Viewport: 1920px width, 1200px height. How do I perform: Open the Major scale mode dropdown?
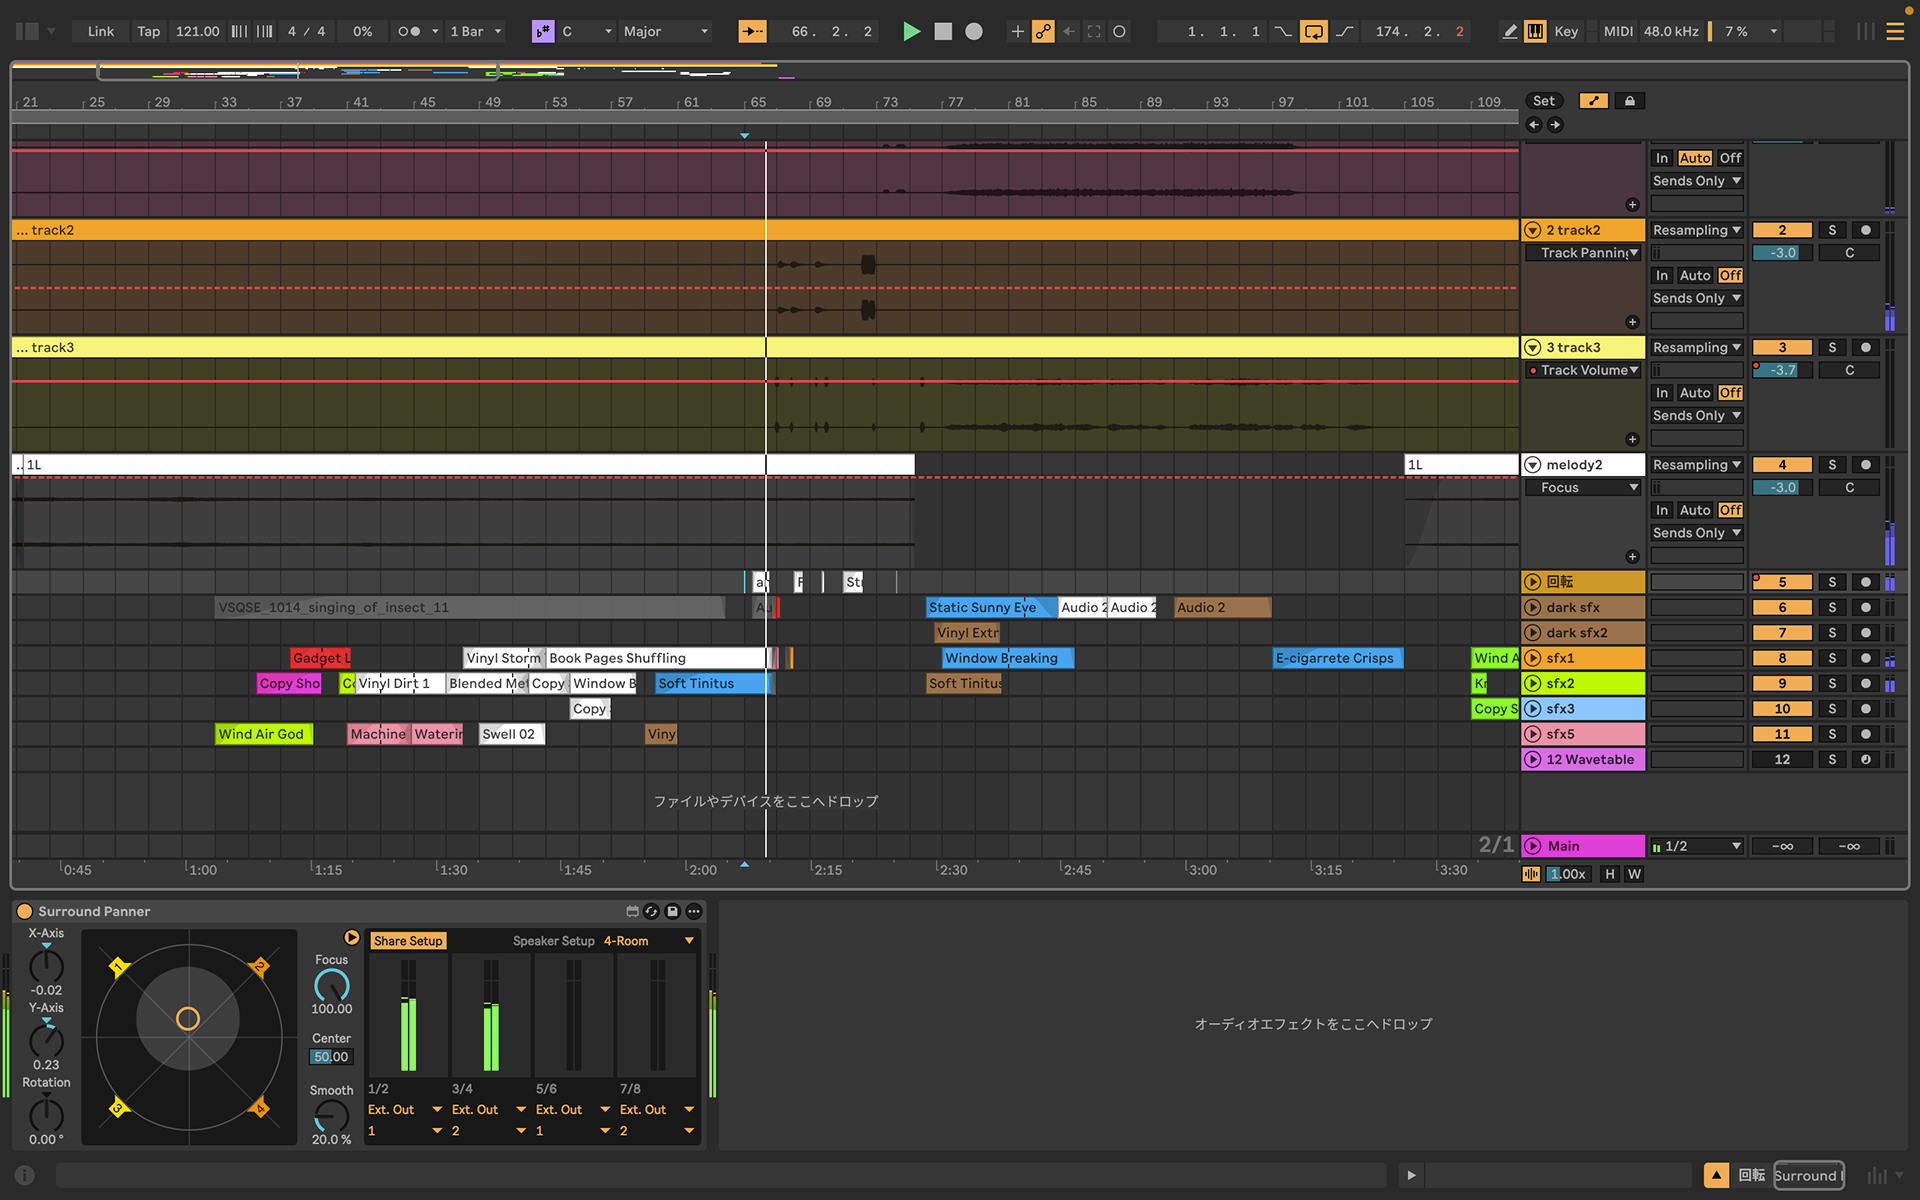click(x=666, y=31)
